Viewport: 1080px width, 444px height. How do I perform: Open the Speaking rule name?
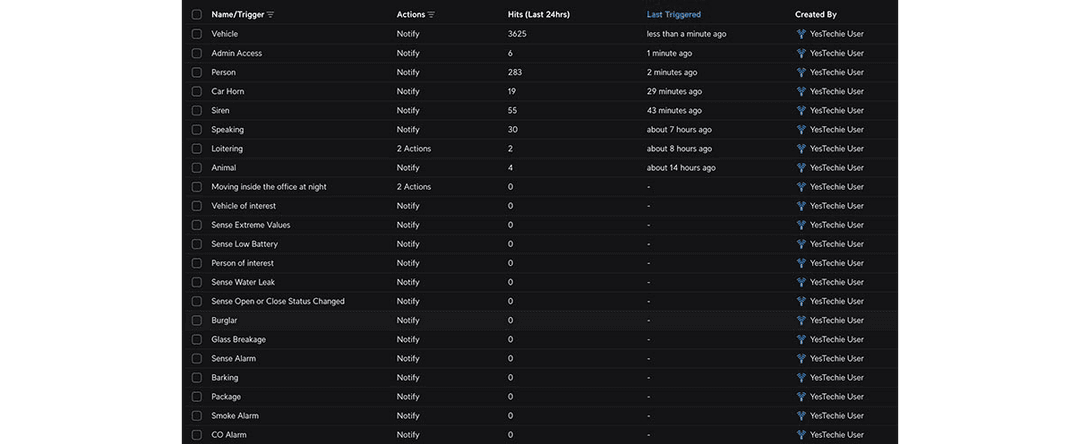tap(227, 129)
